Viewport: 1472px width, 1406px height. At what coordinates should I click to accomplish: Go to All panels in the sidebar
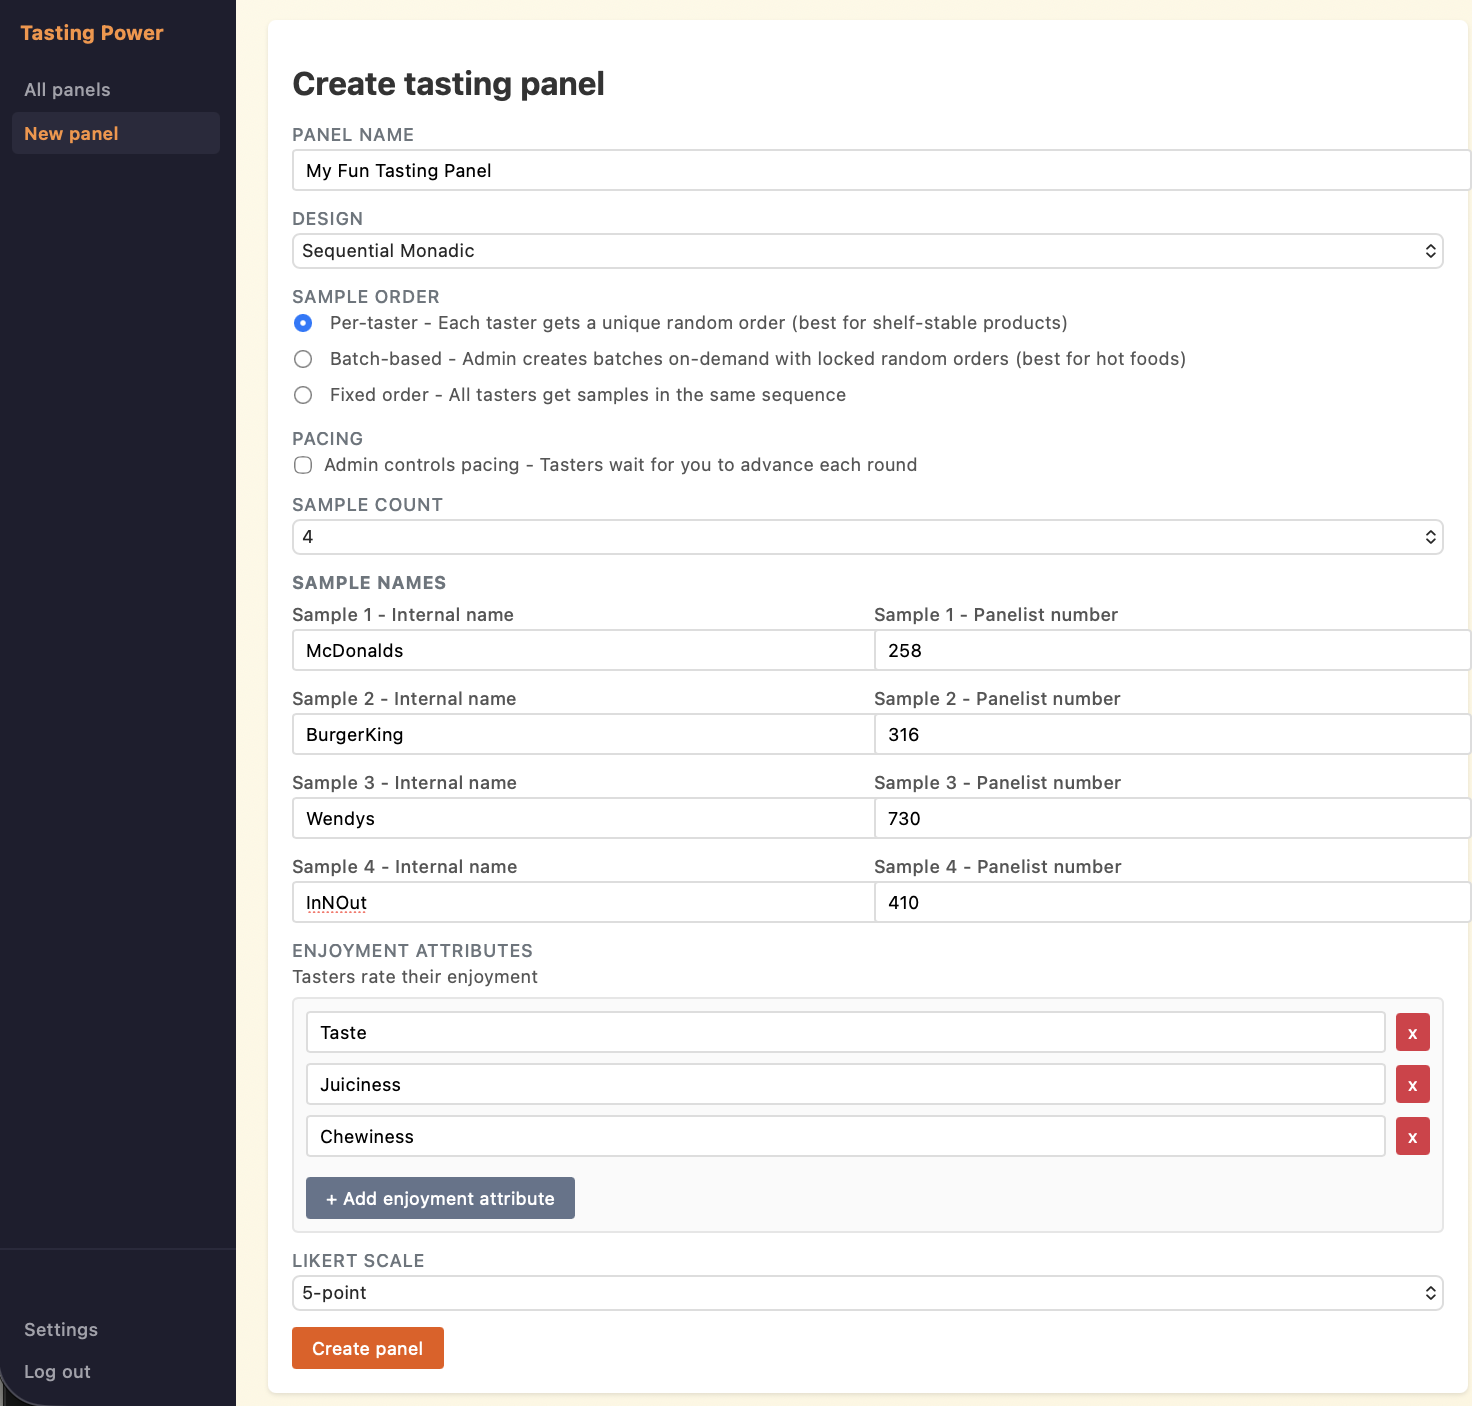coord(67,89)
